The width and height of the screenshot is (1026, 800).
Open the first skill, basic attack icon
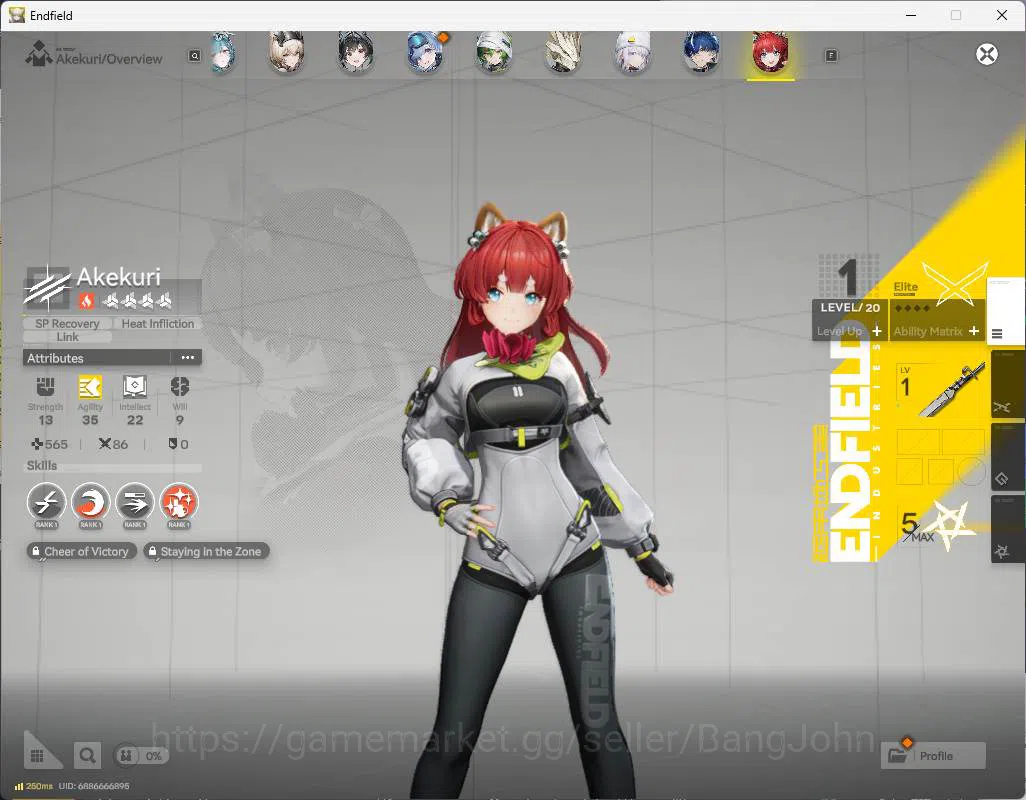pyautogui.click(x=46, y=502)
